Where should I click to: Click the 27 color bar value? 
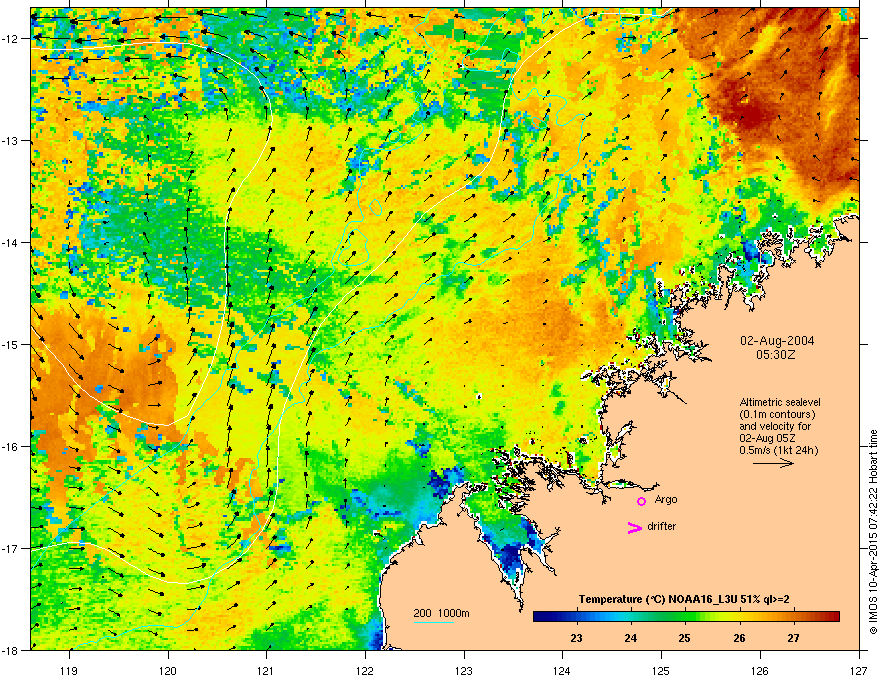pos(793,638)
